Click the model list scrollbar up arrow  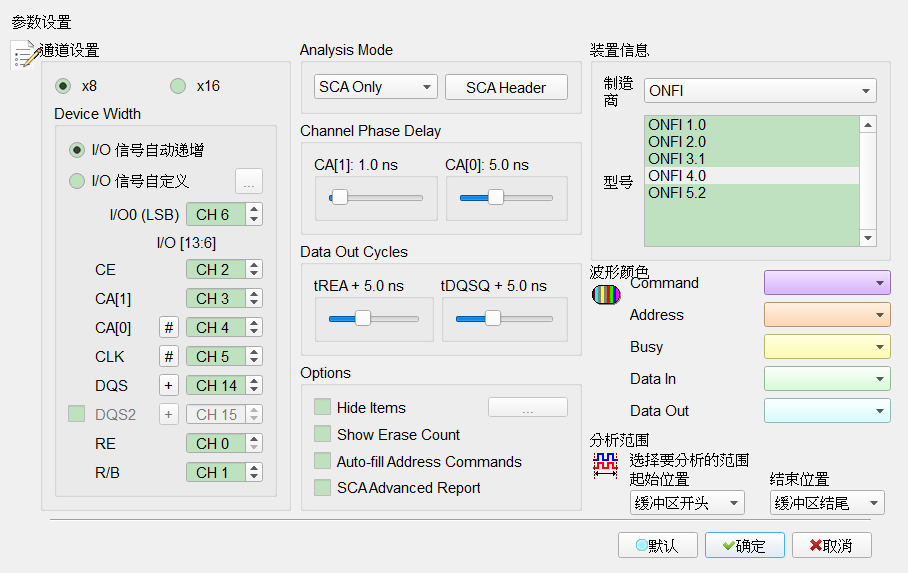pyautogui.click(x=867, y=125)
